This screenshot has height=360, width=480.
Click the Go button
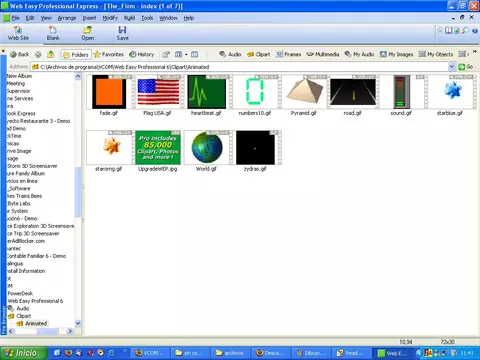466,67
